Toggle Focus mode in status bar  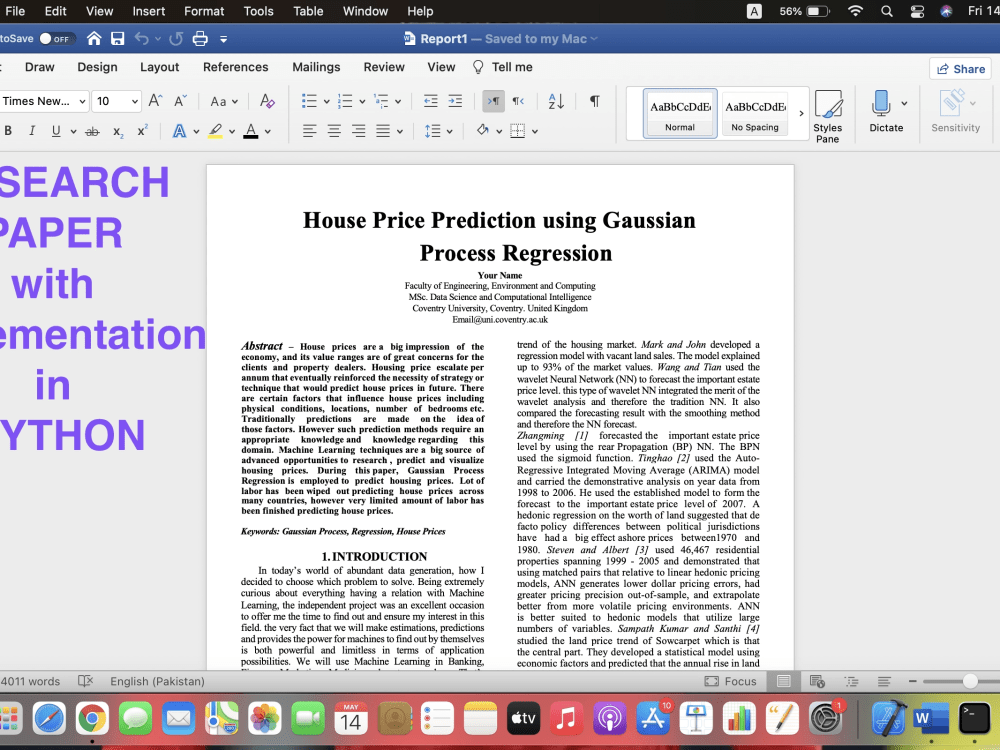point(731,681)
